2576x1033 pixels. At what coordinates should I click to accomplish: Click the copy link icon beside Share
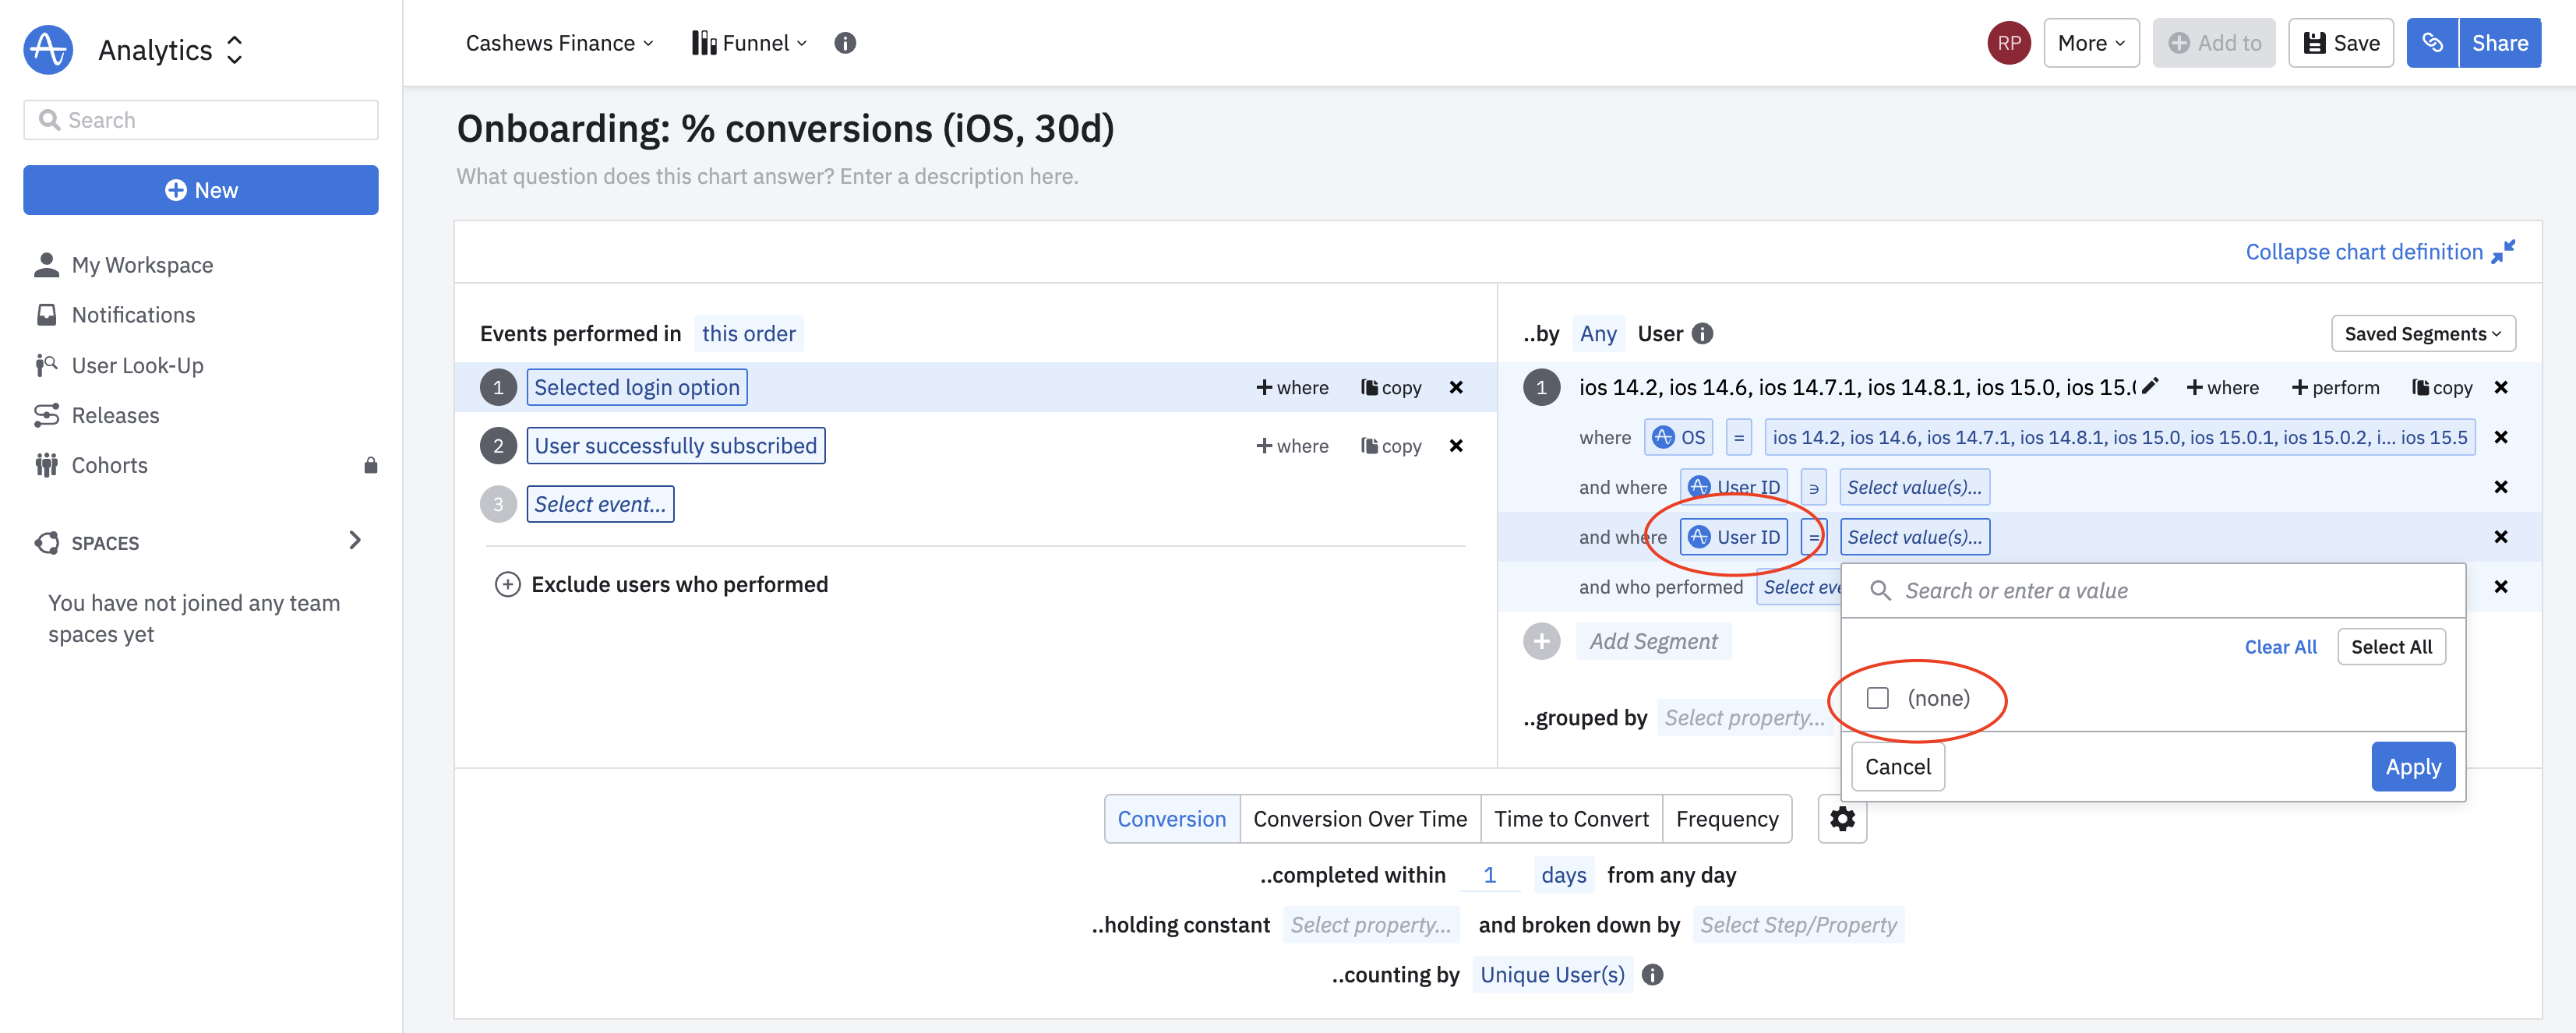click(x=2431, y=43)
